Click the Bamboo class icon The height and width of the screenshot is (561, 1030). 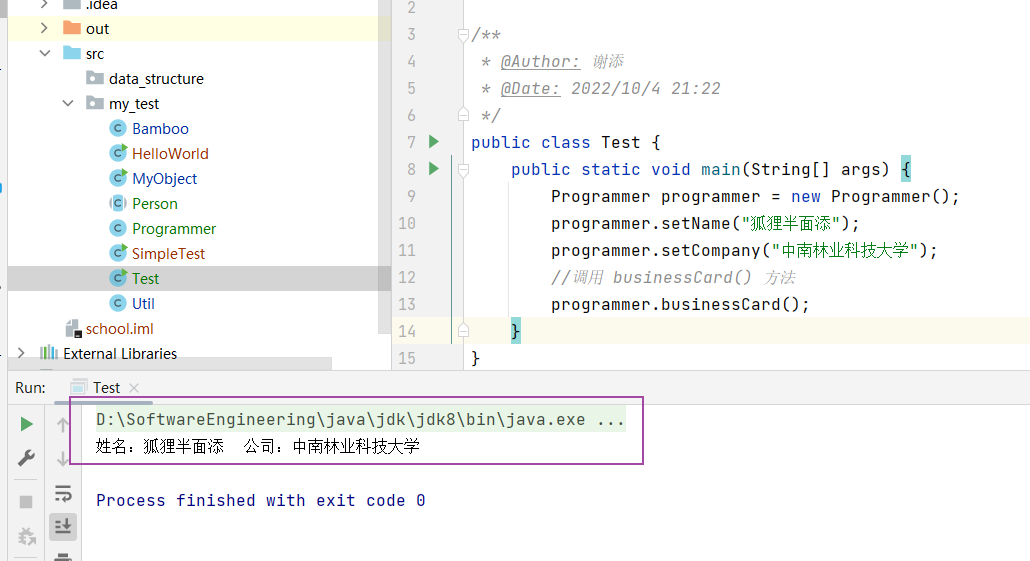pos(118,128)
